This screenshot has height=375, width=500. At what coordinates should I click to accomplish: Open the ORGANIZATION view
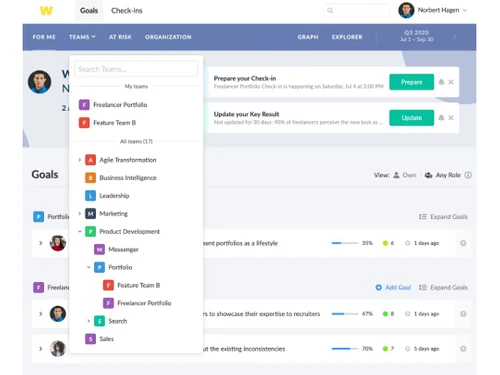[x=168, y=37]
